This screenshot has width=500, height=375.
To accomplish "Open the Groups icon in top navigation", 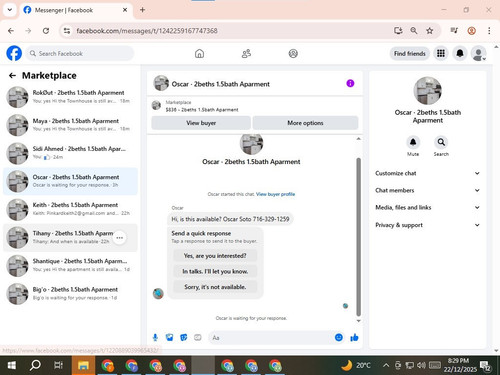I will (293, 53).
